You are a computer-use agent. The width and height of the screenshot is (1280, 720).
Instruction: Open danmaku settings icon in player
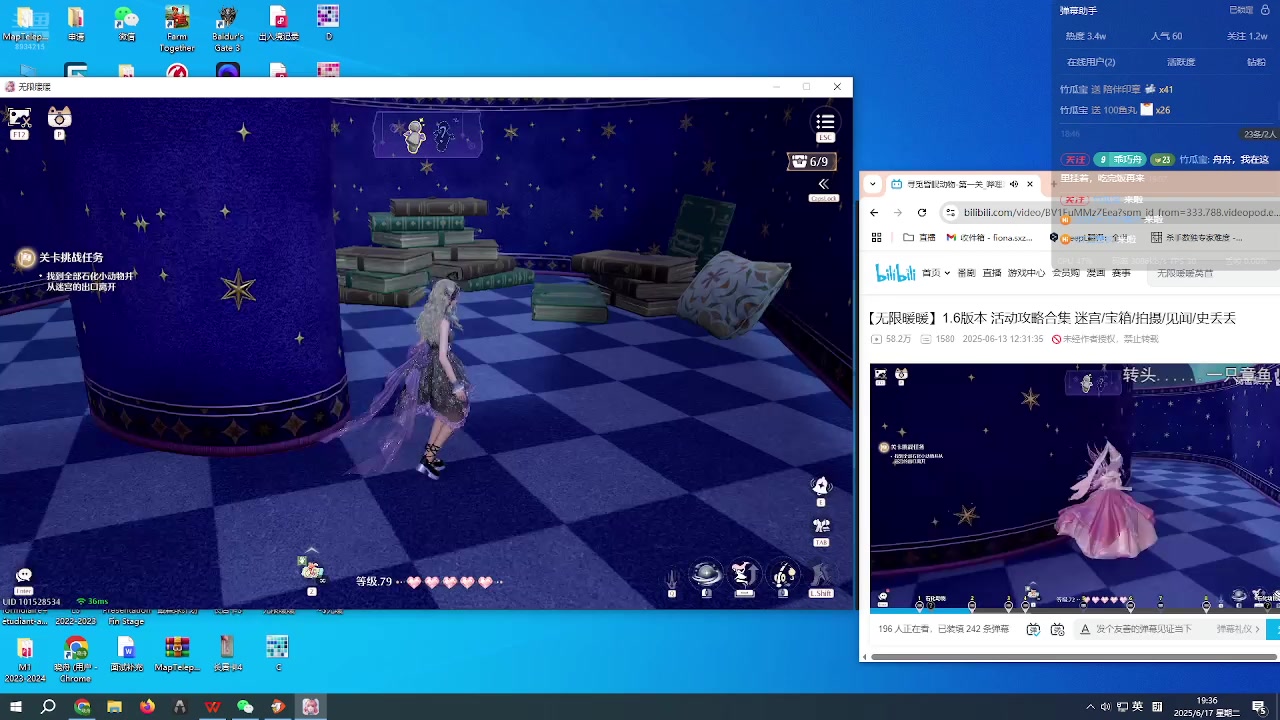tap(1058, 629)
